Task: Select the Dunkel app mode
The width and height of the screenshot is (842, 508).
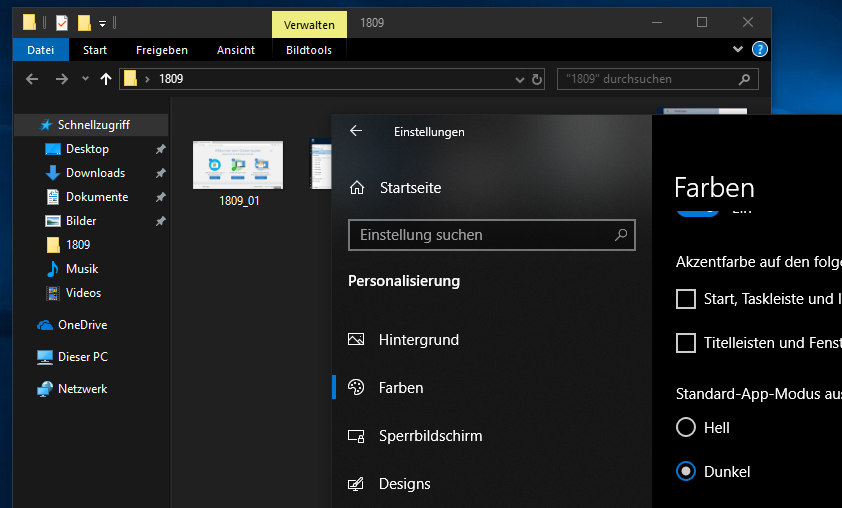Action: pos(686,471)
